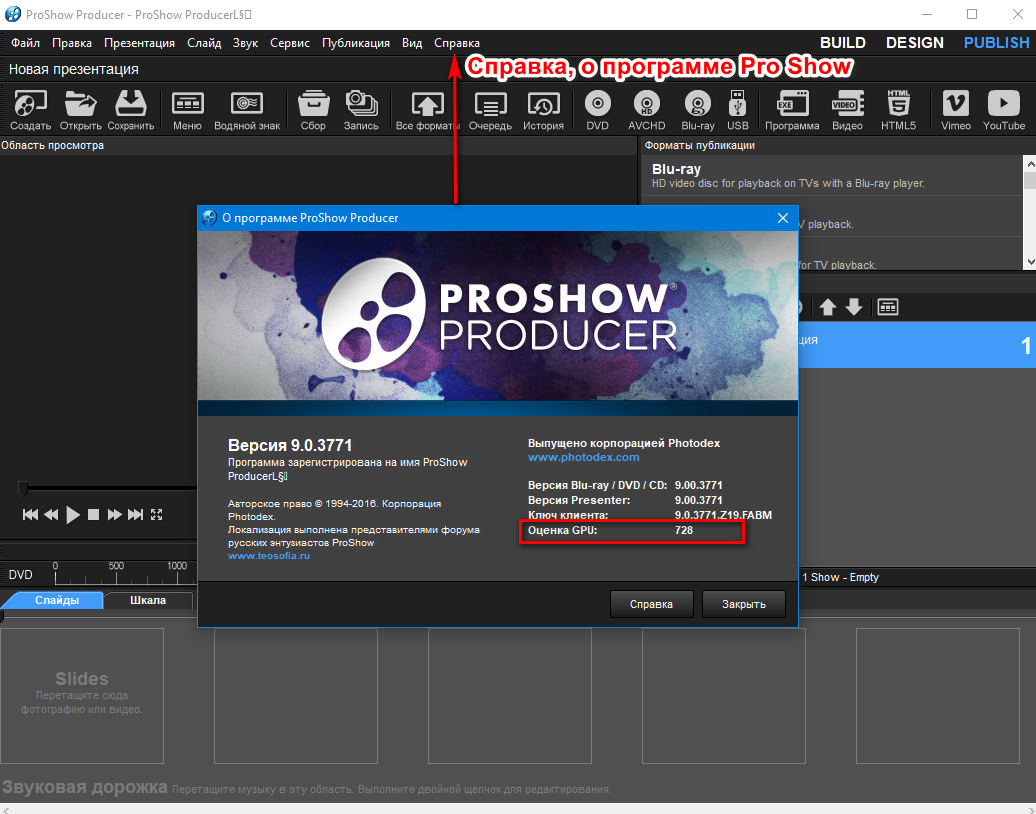
Task: Open the Слайд menu
Action: tap(204, 43)
